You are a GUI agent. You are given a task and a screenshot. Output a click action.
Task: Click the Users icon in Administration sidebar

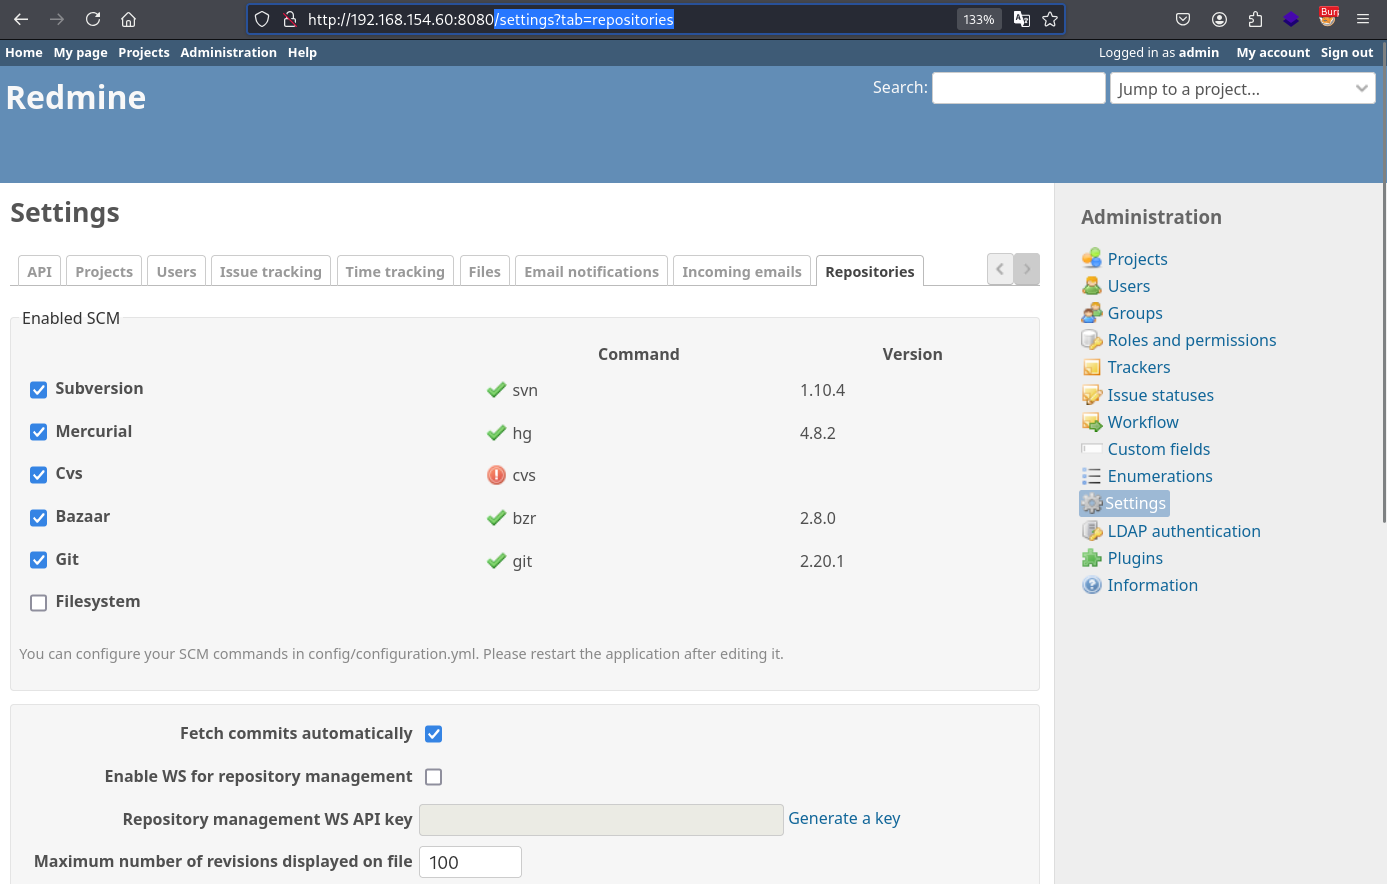pos(1092,286)
